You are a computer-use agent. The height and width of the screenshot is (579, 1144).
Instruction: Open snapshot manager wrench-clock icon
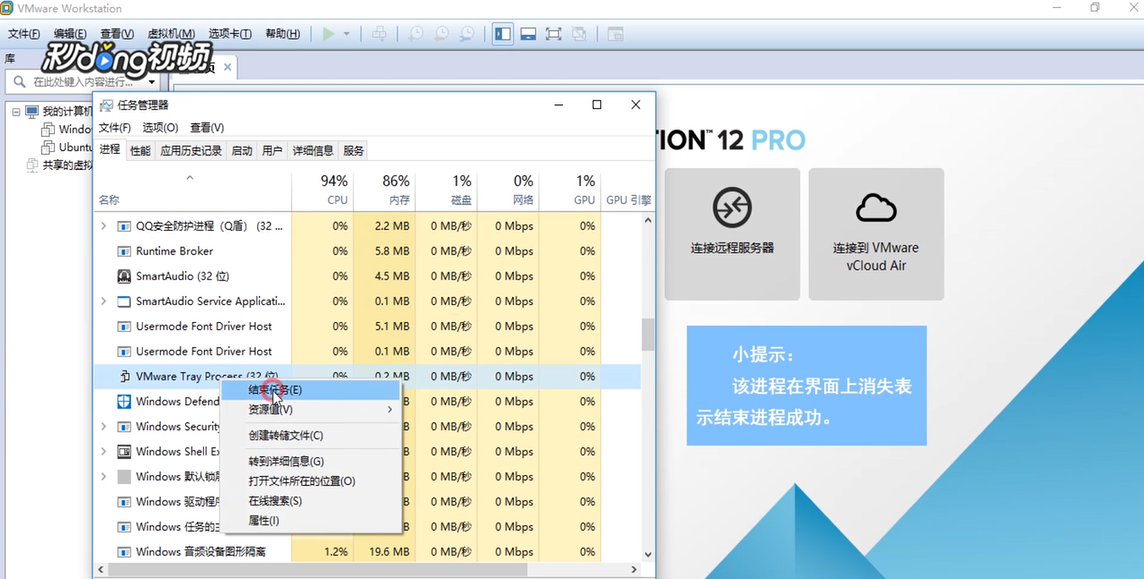point(467,34)
